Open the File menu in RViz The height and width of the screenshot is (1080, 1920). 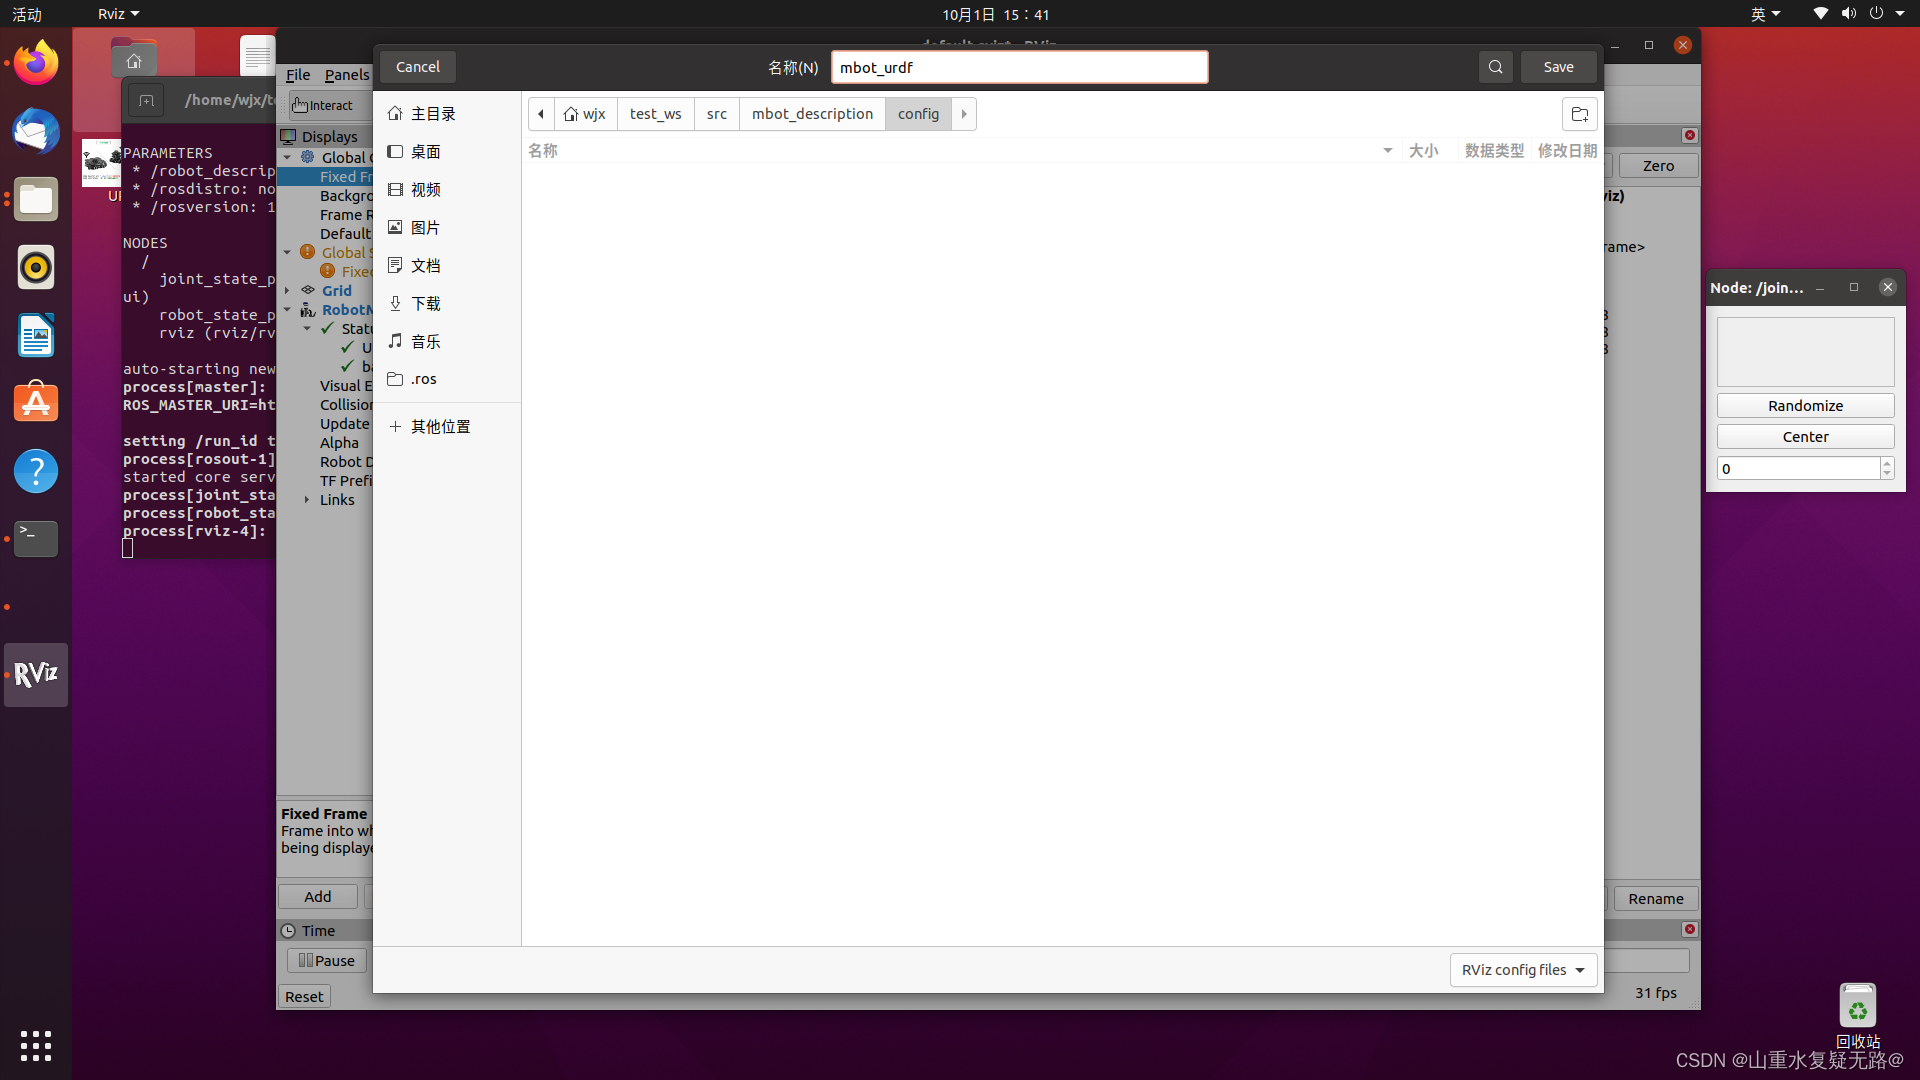pos(298,75)
